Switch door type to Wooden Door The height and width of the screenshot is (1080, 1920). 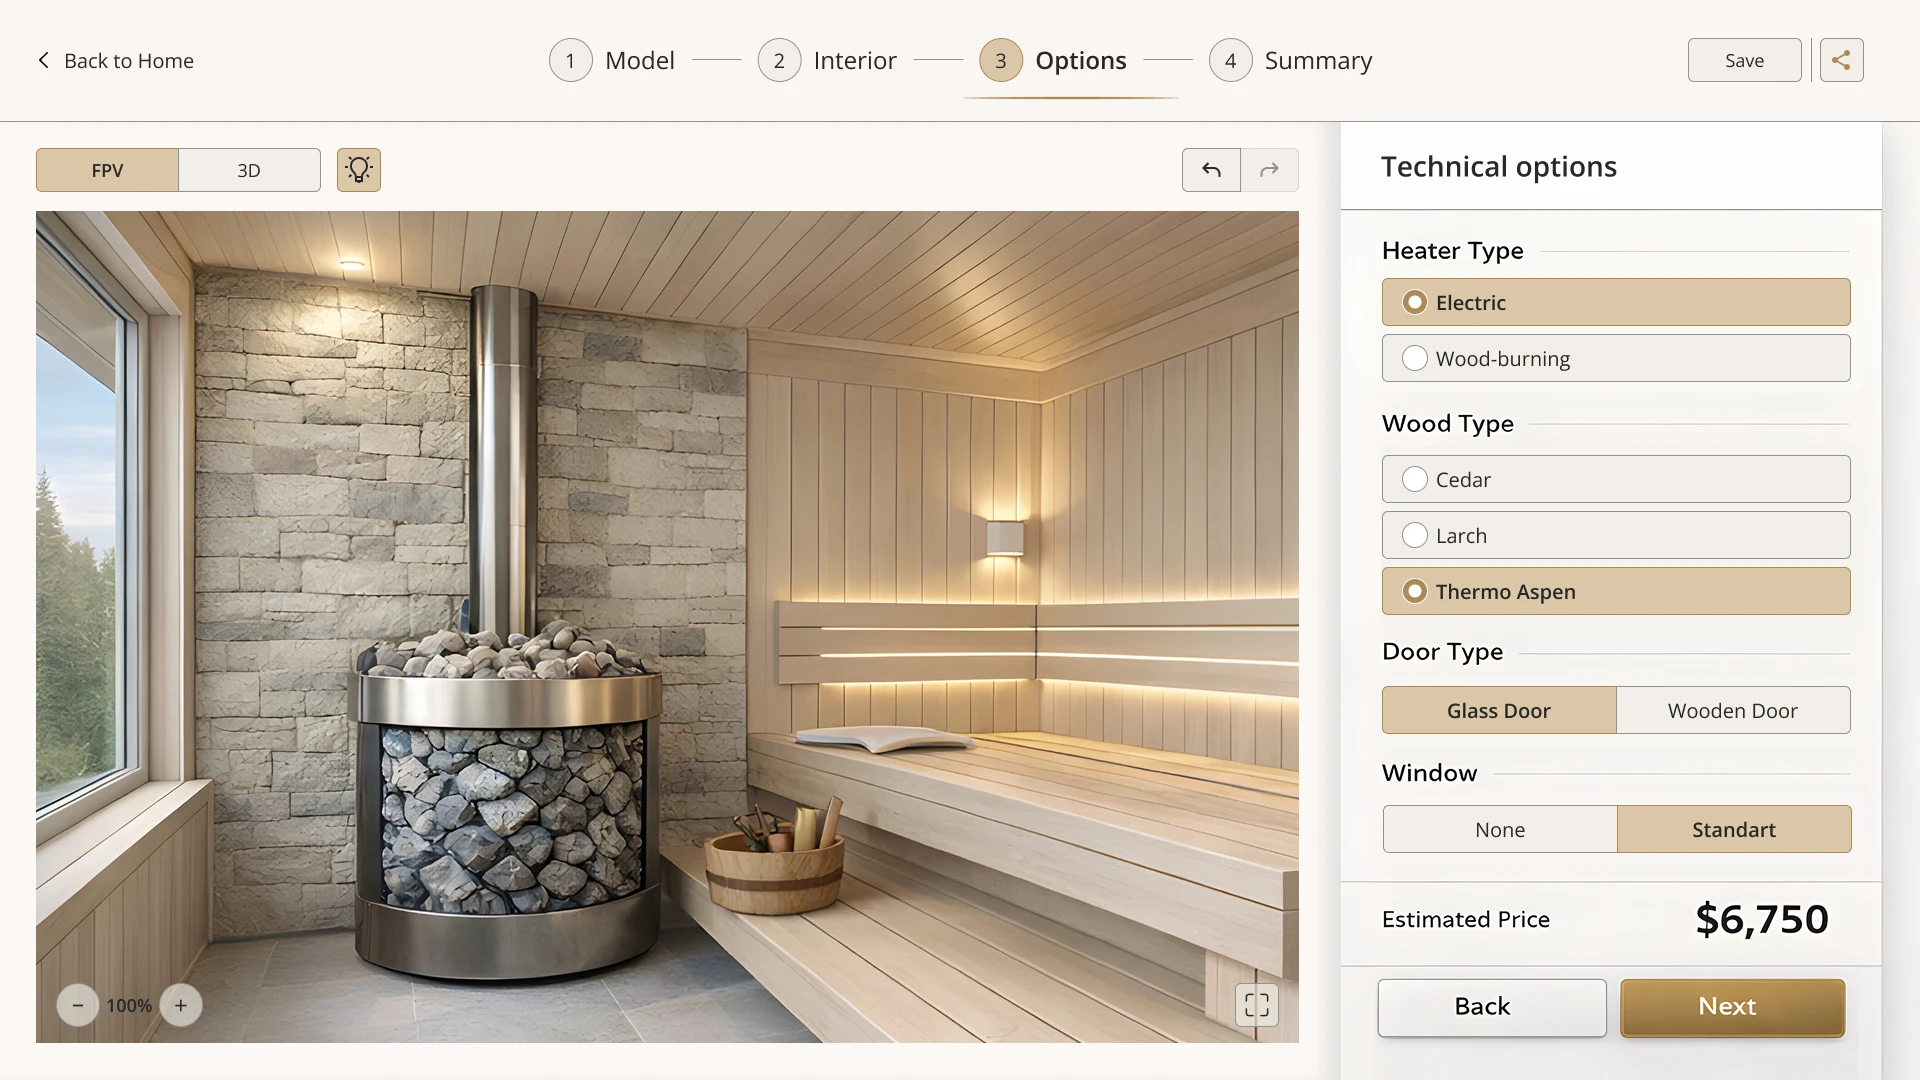[1733, 710]
